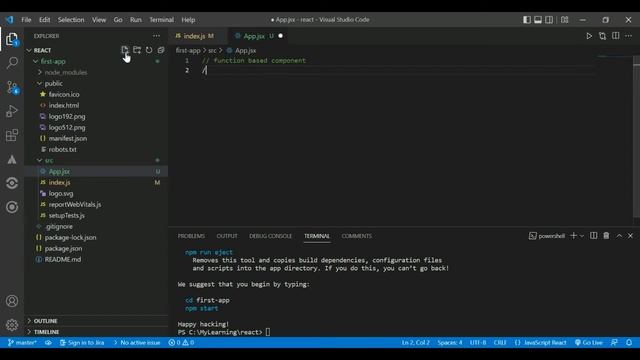Screen dimensions: 640x360
Task: Split the editor to the right
Action: pyautogui.click(x=616, y=36)
